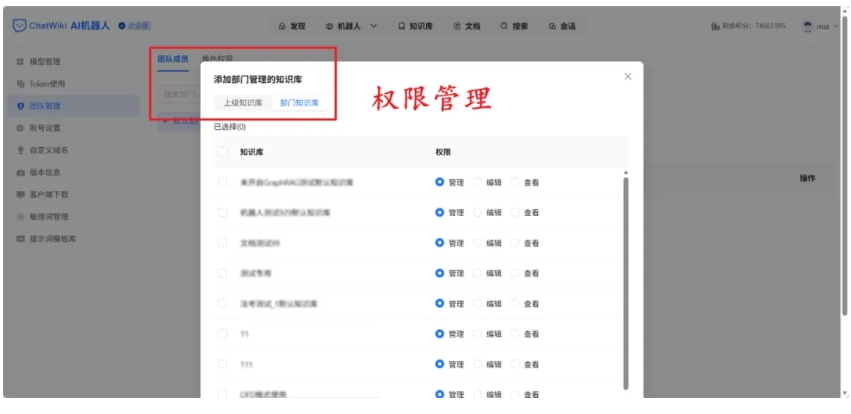The image size is (851, 414).
Task: Click the dialog scrollbar up arrow
Action: [x=626, y=173]
